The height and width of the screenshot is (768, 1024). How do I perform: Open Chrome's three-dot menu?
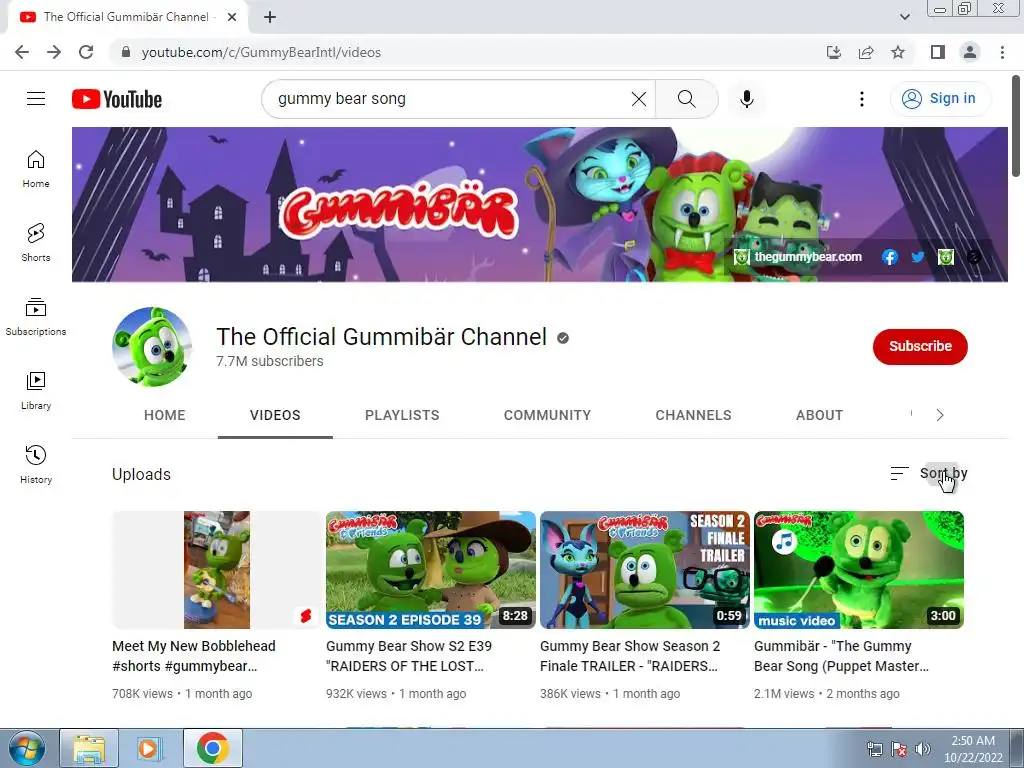(x=1002, y=52)
